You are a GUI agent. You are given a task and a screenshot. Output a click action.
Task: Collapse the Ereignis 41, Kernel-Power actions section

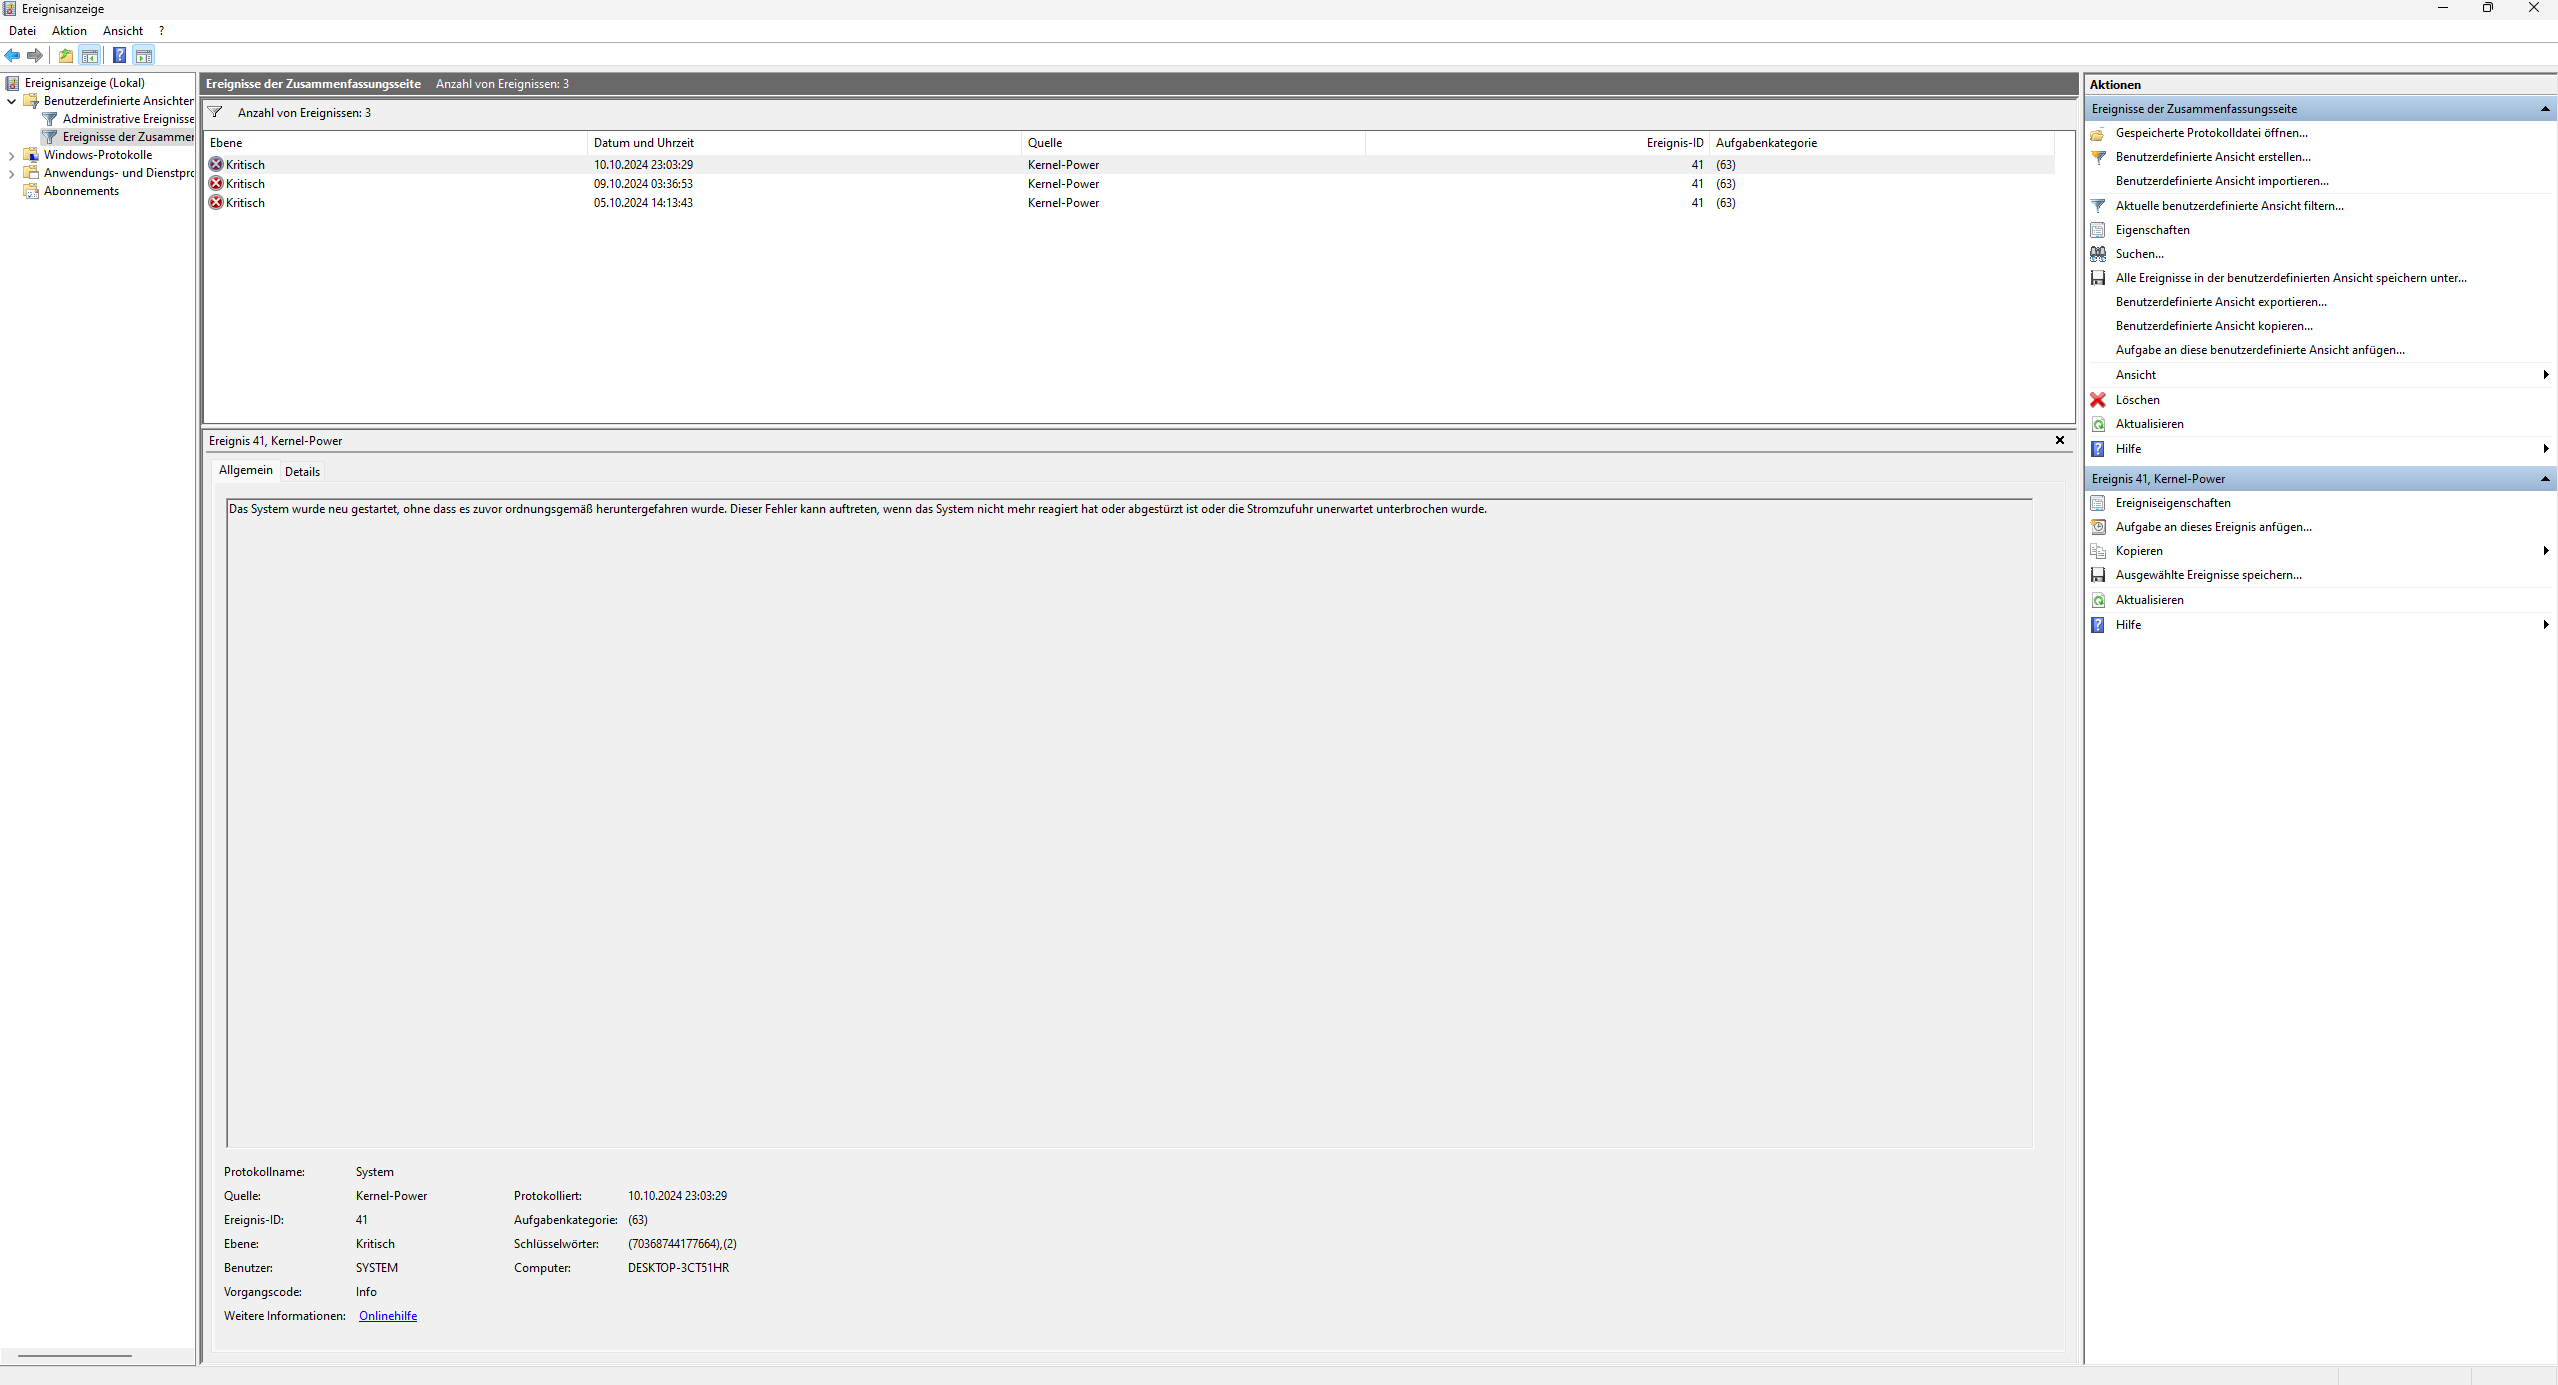click(2544, 479)
